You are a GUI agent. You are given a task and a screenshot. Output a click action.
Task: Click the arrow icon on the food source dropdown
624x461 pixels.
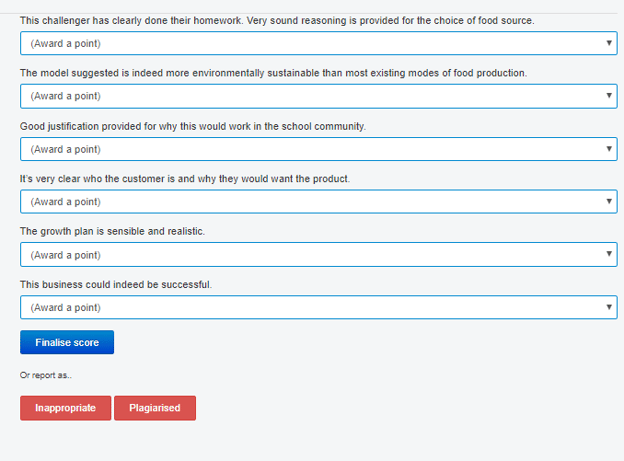click(x=609, y=43)
